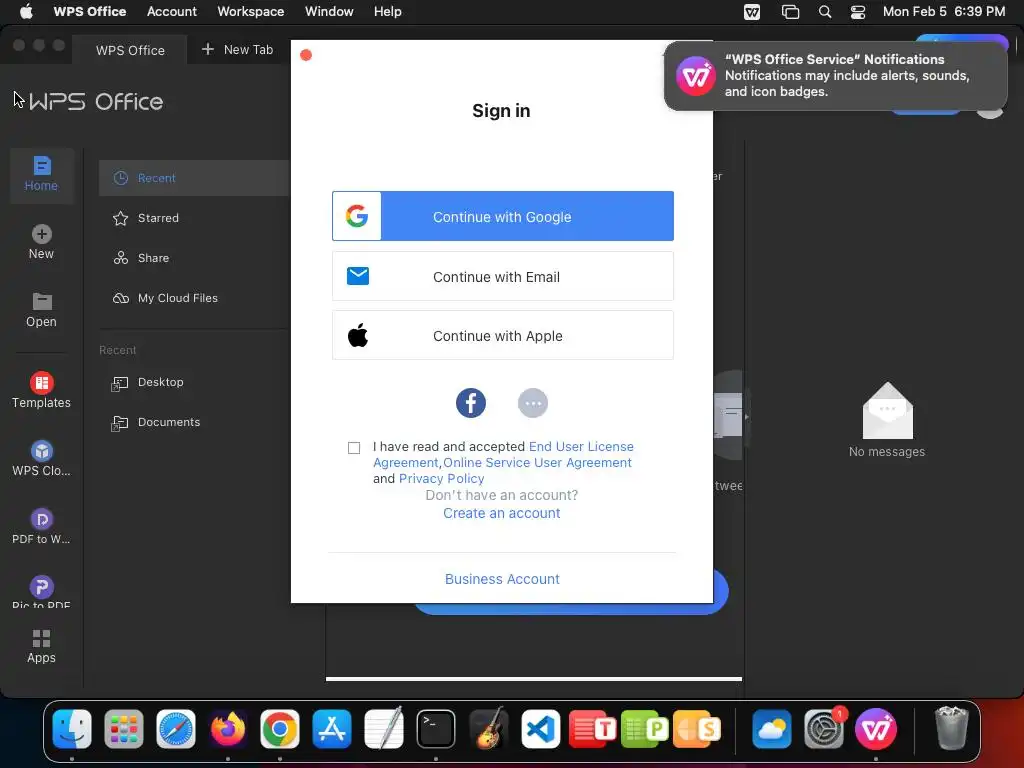Open Launchpad from the Dock
1024x768 pixels.
point(123,729)
